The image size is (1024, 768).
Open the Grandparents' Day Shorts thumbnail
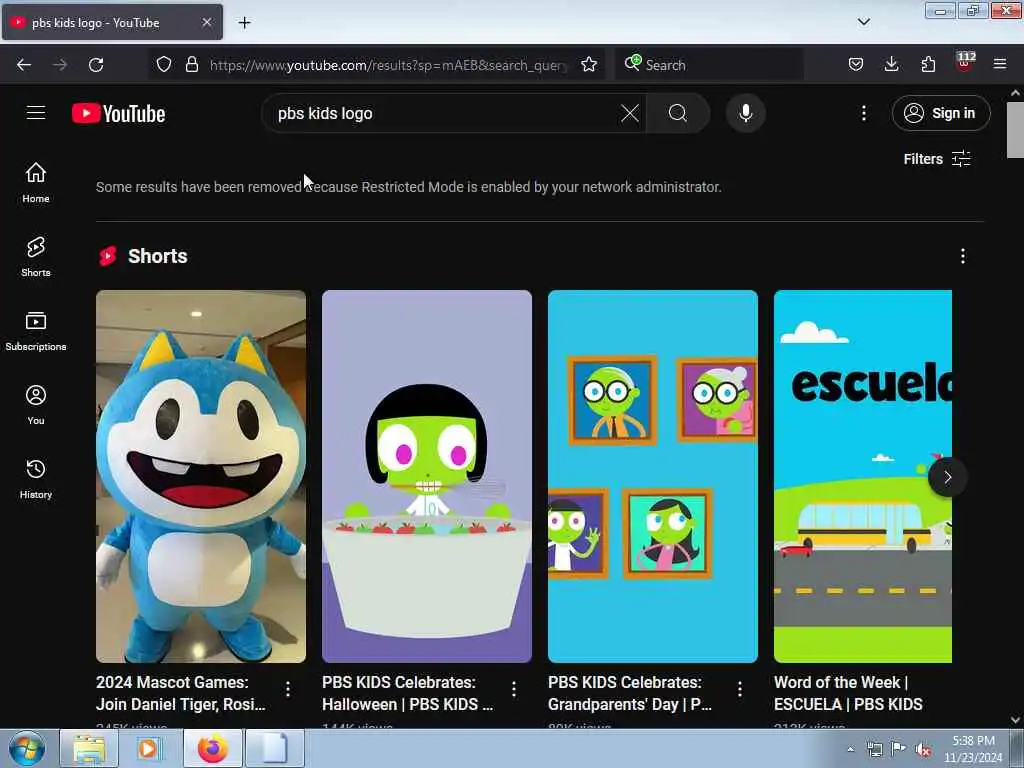[x=652, y=476]
